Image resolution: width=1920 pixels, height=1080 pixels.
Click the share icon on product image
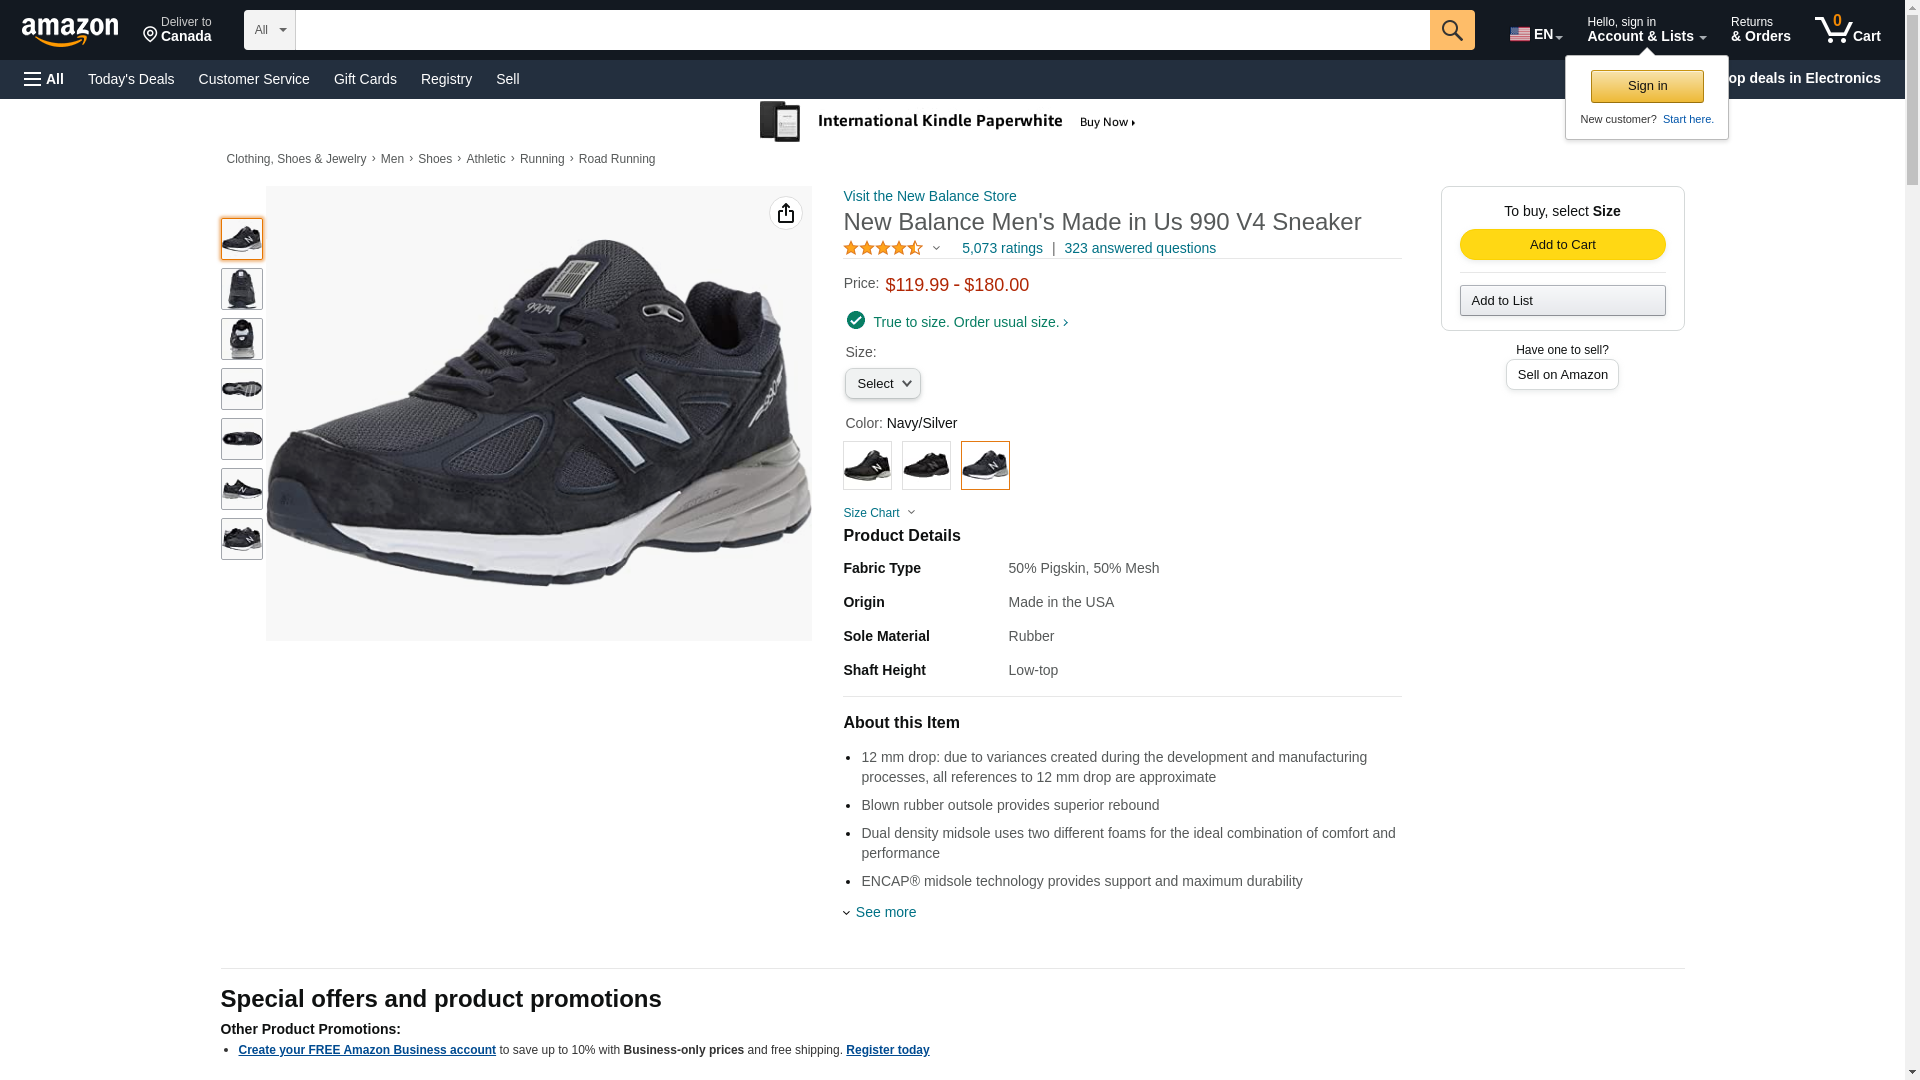[x=786, y=213]
